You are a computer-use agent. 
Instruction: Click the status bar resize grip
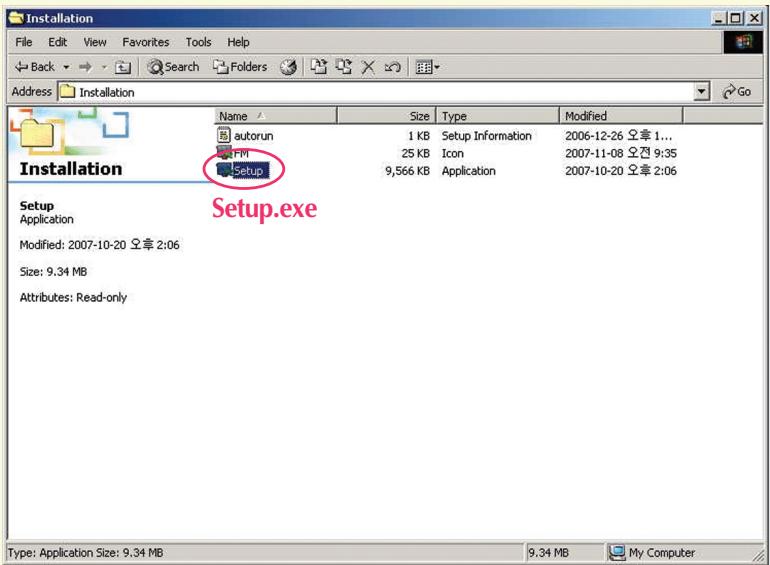point(759,555)
